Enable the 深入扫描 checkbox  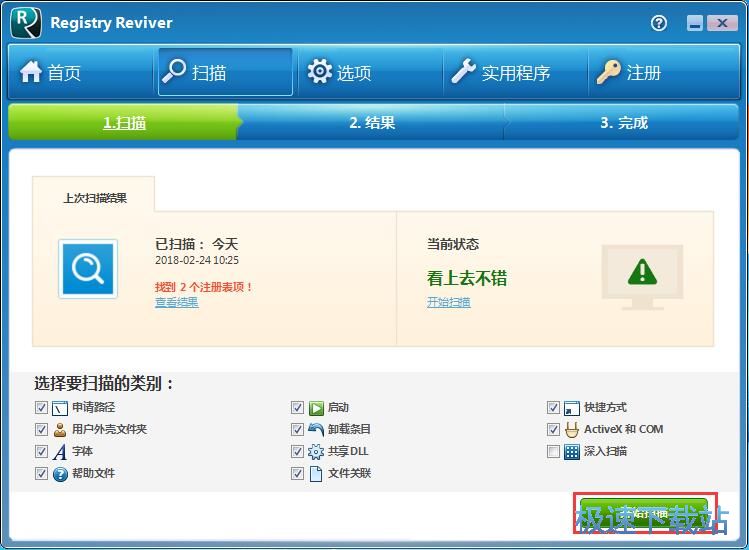coord(553,452)
